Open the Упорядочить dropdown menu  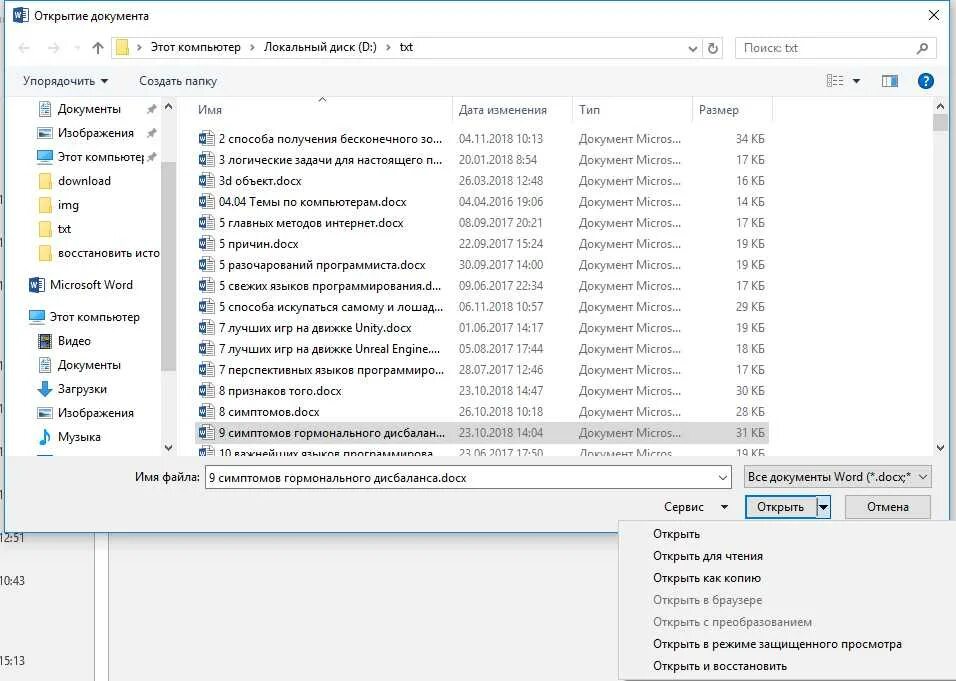65,81
